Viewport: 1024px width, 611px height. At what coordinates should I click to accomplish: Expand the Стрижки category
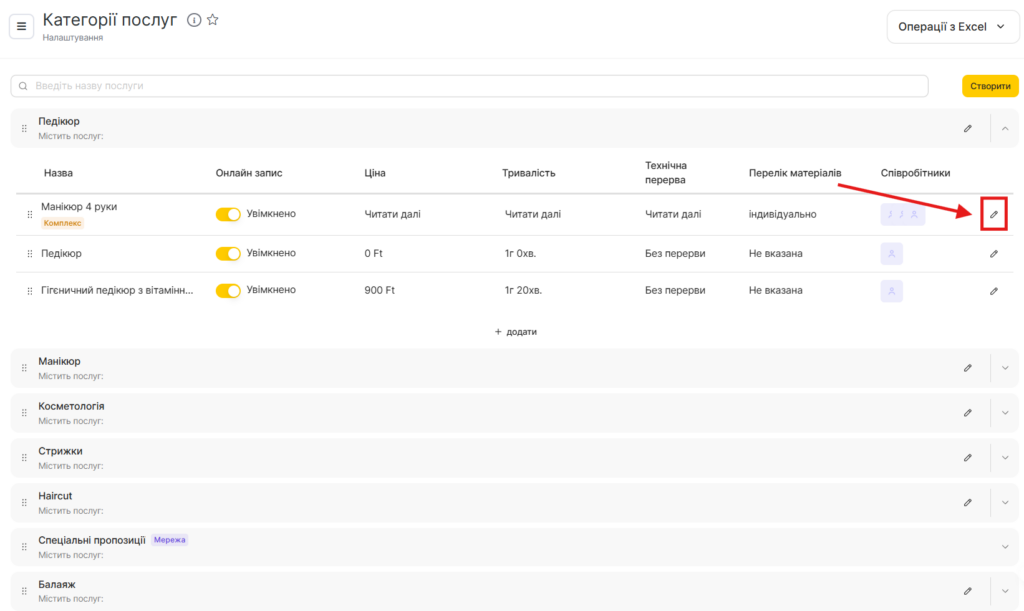tap(1005, 458)
